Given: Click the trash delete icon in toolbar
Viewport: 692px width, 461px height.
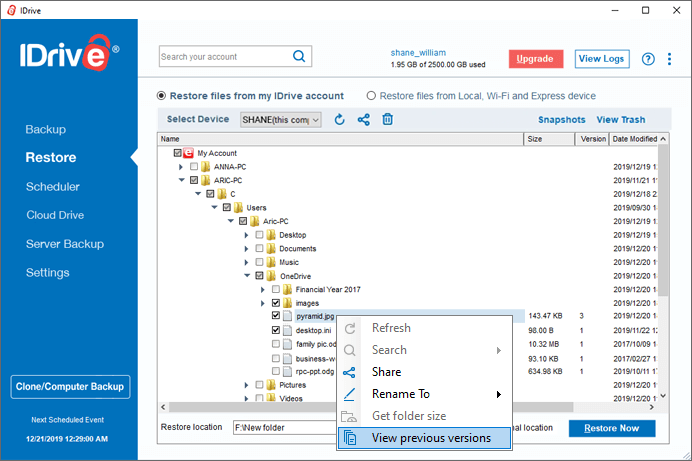Looking at the screenshot, I should (x=387, y=119).
